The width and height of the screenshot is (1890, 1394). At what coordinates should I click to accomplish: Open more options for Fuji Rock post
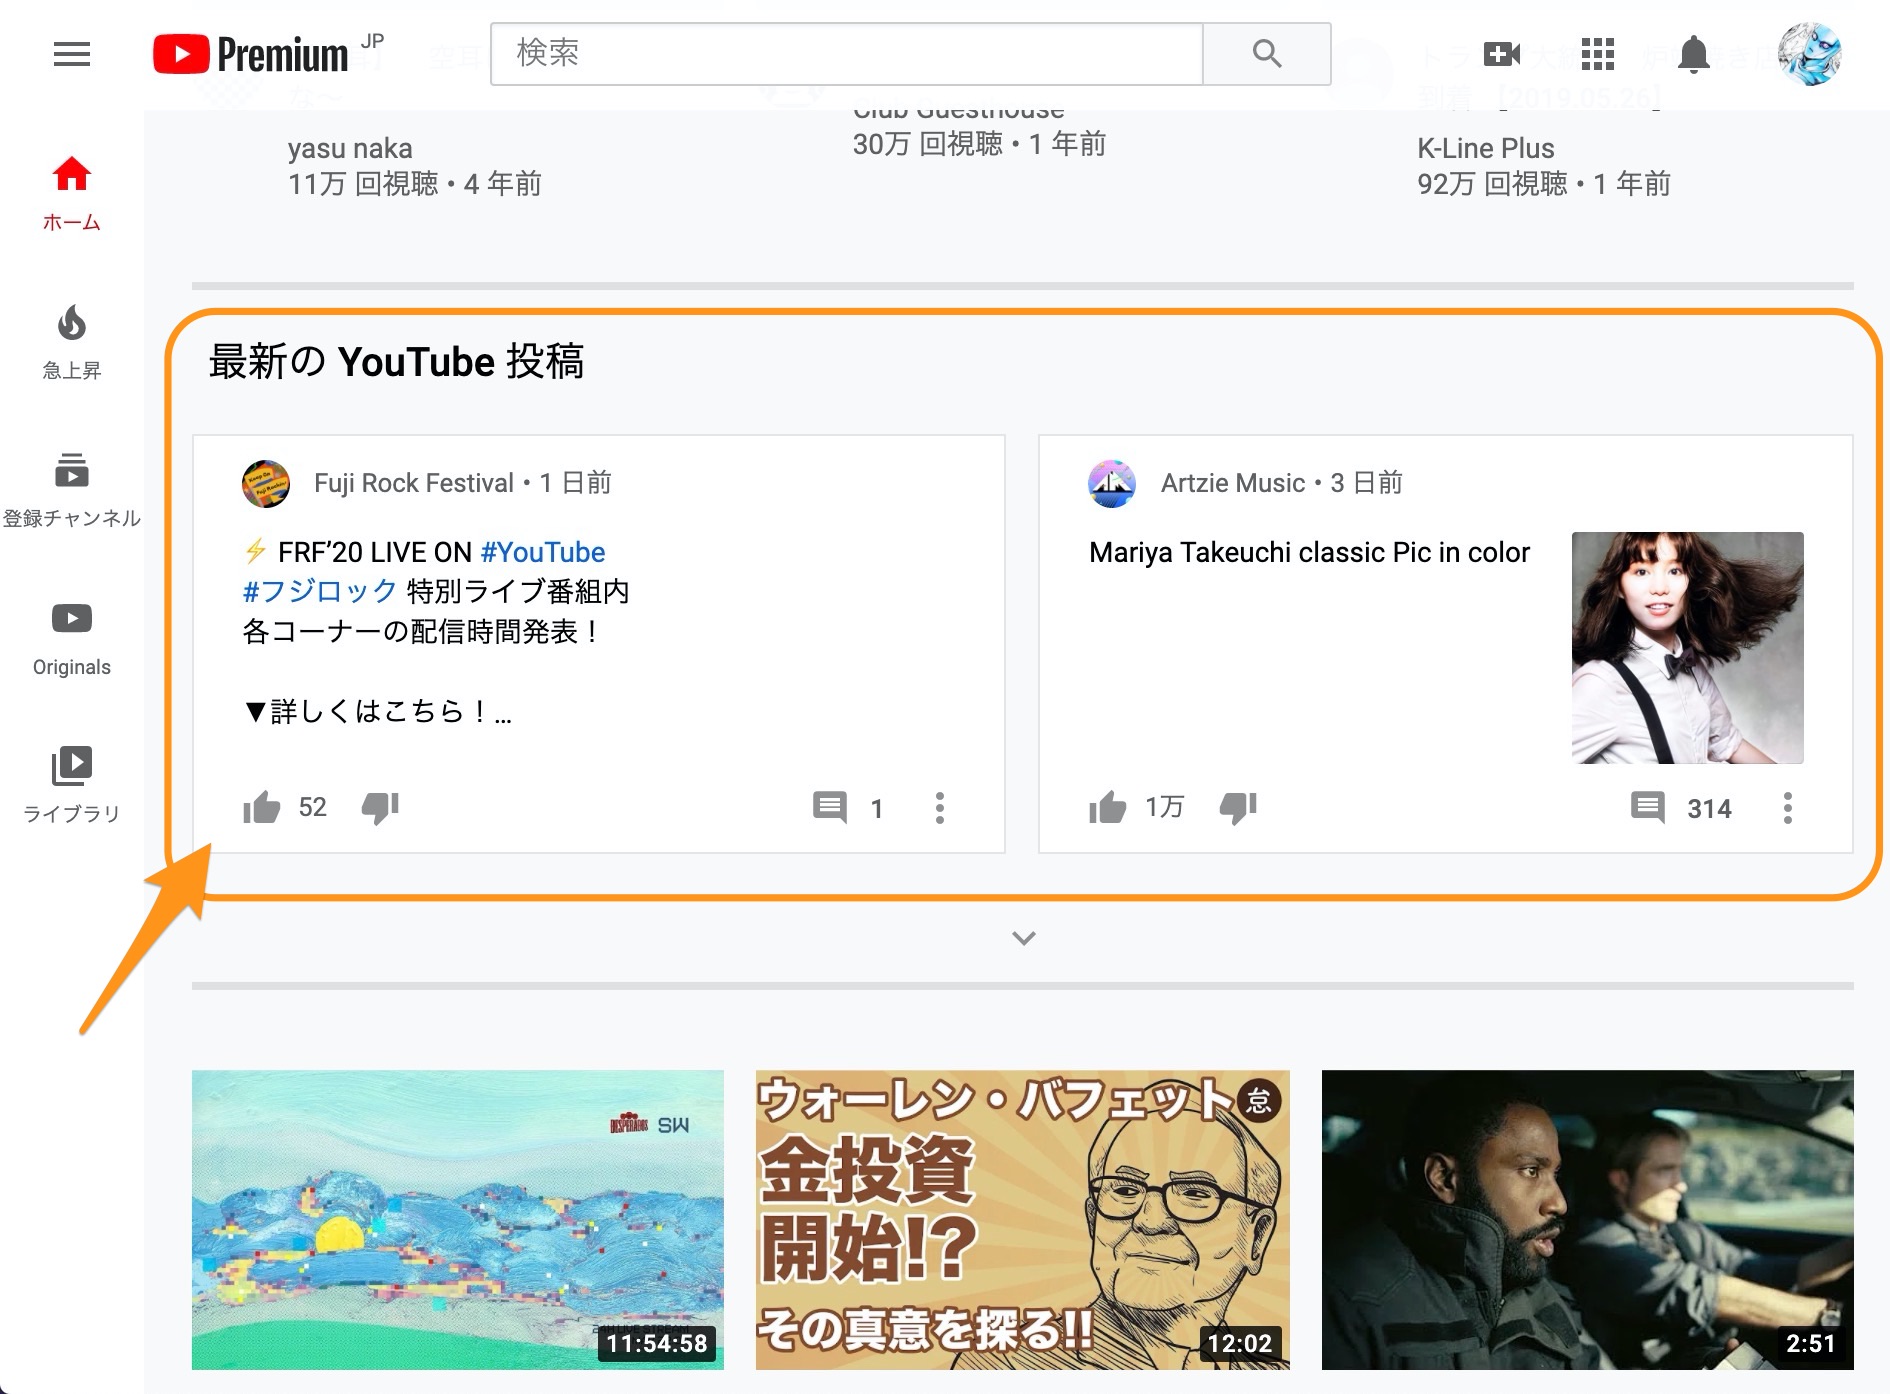tap(940, 808)
